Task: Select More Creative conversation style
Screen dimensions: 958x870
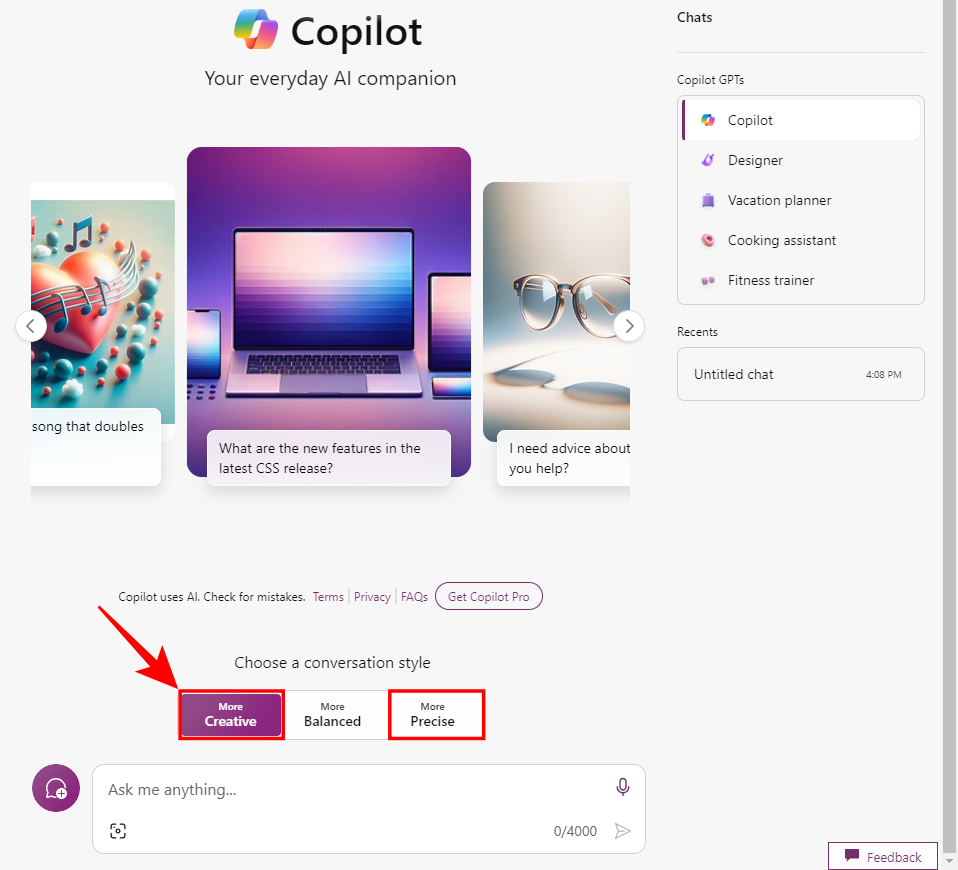Action: [x=231, y=714]
